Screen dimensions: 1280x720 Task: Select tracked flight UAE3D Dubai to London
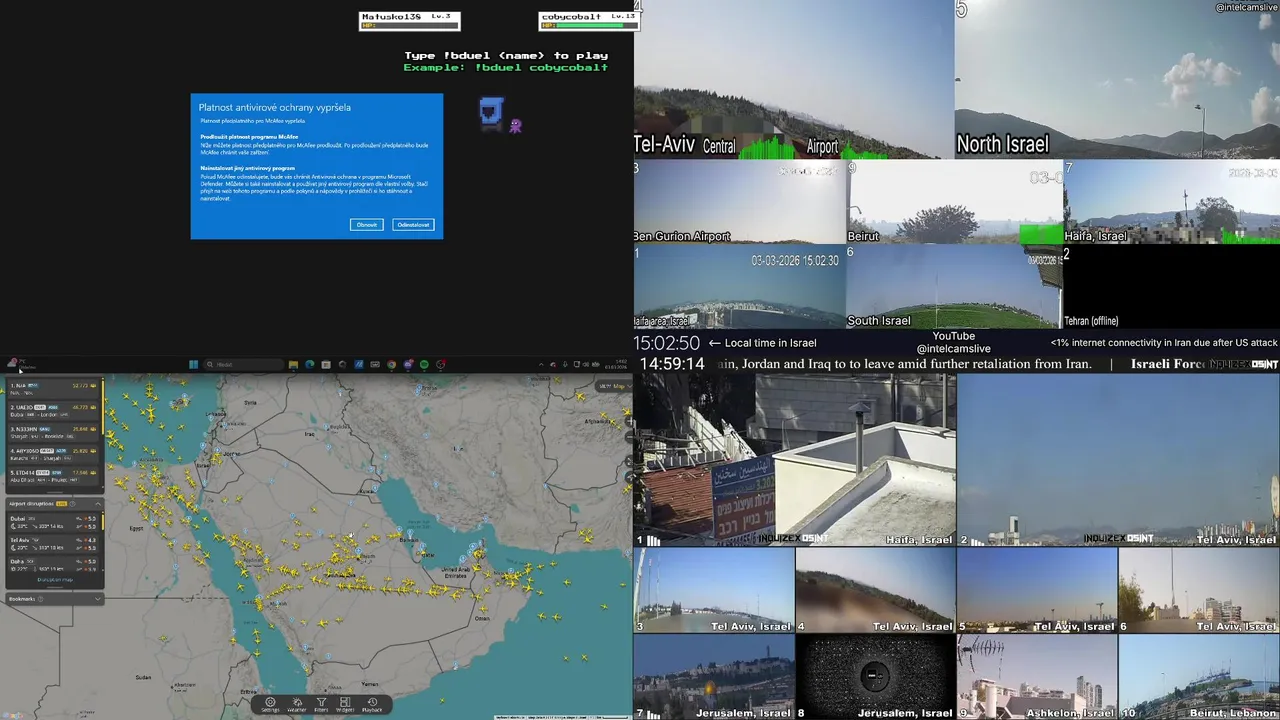click(53, 411)
